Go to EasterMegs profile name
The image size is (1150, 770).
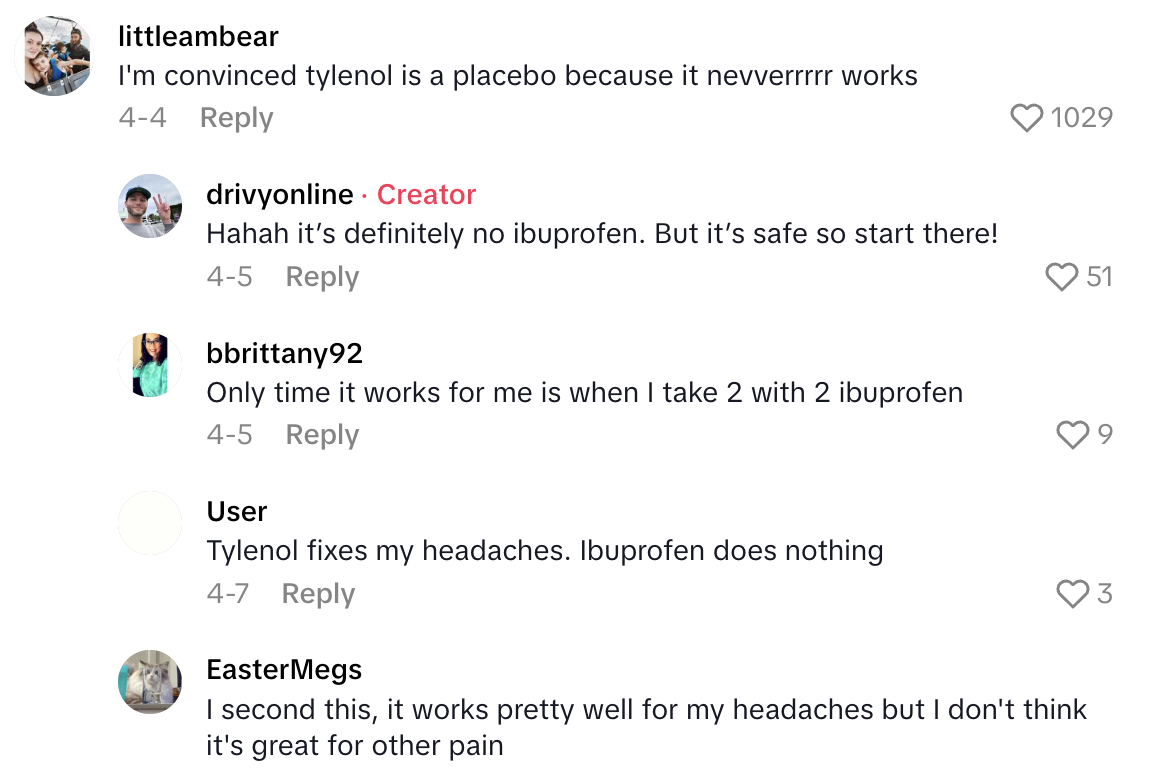click(x=284, y=669)
